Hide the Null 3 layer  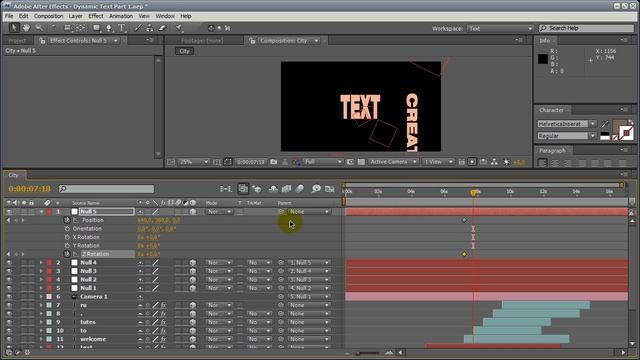coord(9,271)
